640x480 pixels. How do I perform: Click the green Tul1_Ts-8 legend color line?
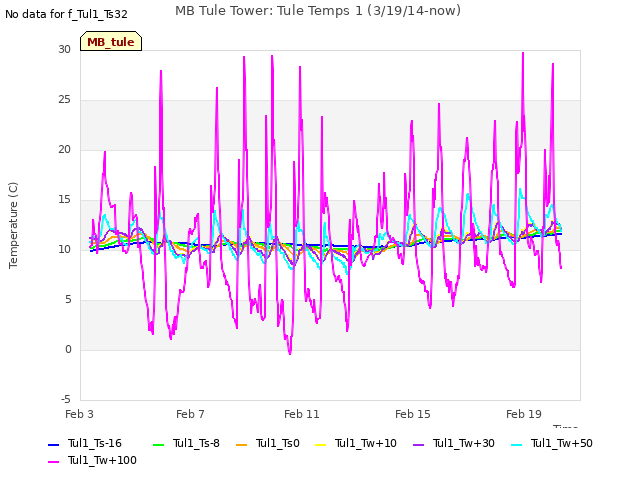[x=158, y=444]
